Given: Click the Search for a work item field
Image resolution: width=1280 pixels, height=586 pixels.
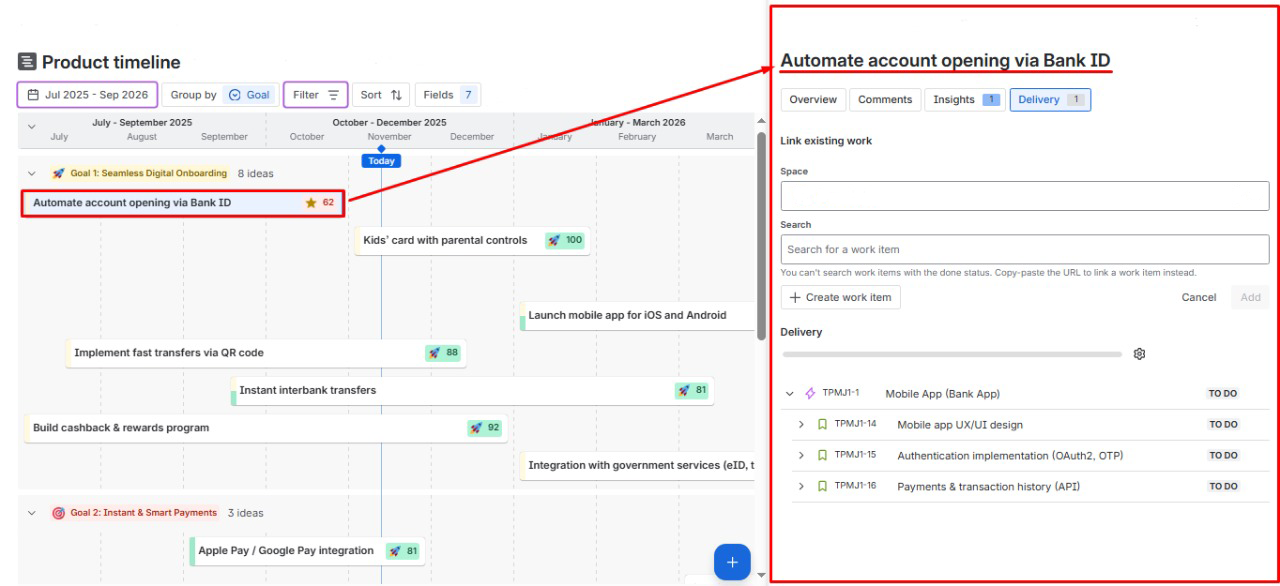Looking at the screenshot, I should click(1024, 249).
